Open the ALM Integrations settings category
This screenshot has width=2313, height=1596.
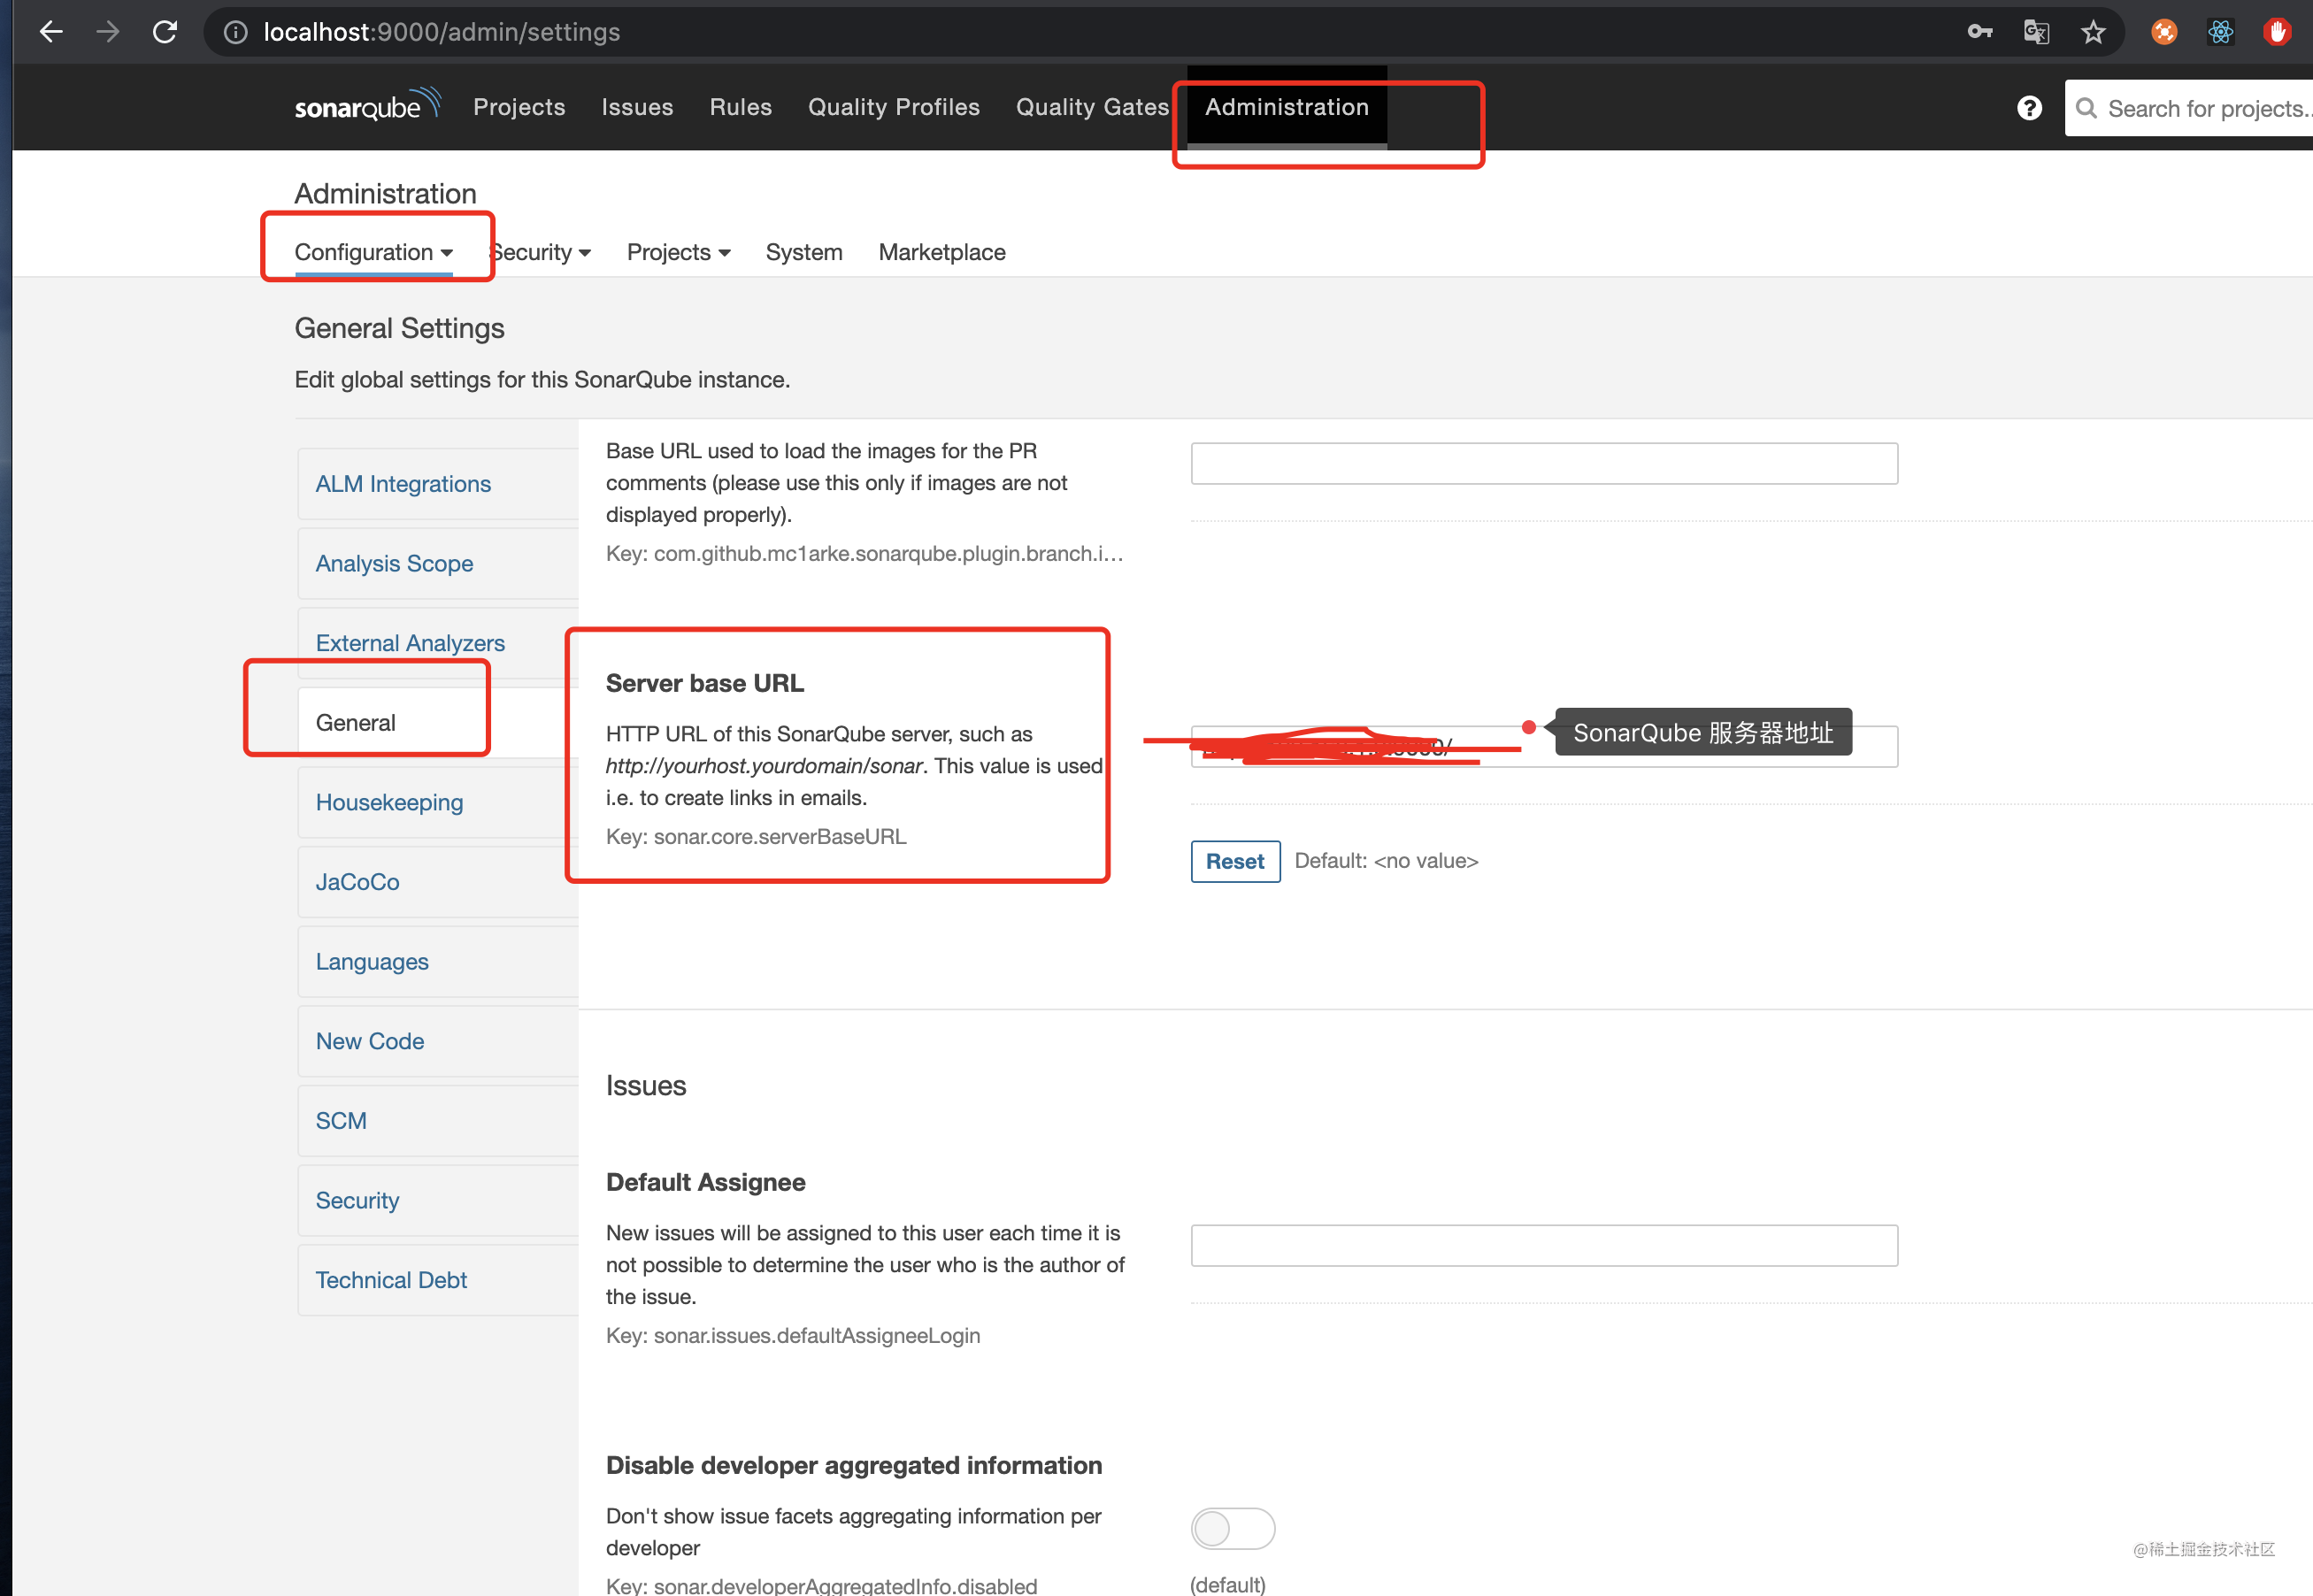tap(403, 483)
